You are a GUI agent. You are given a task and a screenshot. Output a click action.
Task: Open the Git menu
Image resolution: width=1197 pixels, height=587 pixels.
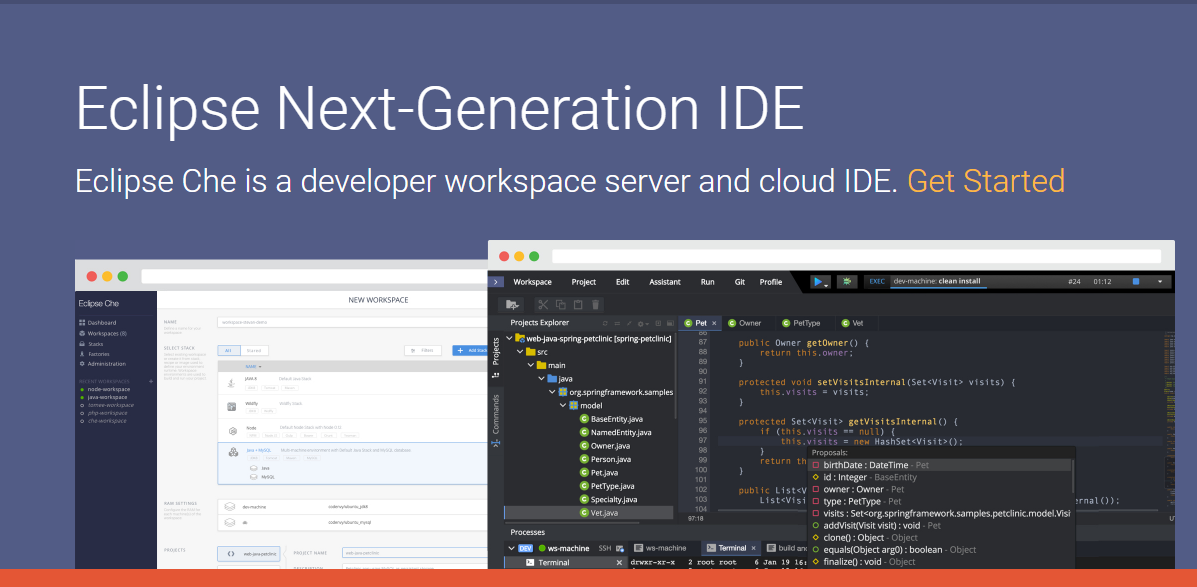pyautogui.click(x=740, y=282)
